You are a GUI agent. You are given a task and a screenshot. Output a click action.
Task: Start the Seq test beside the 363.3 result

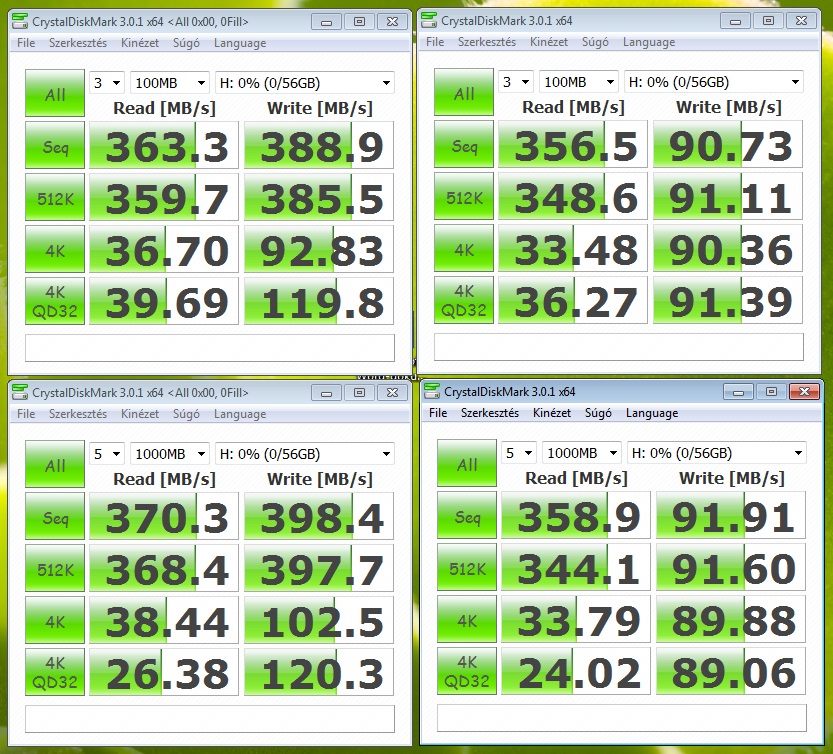click(x=55, y=145)
